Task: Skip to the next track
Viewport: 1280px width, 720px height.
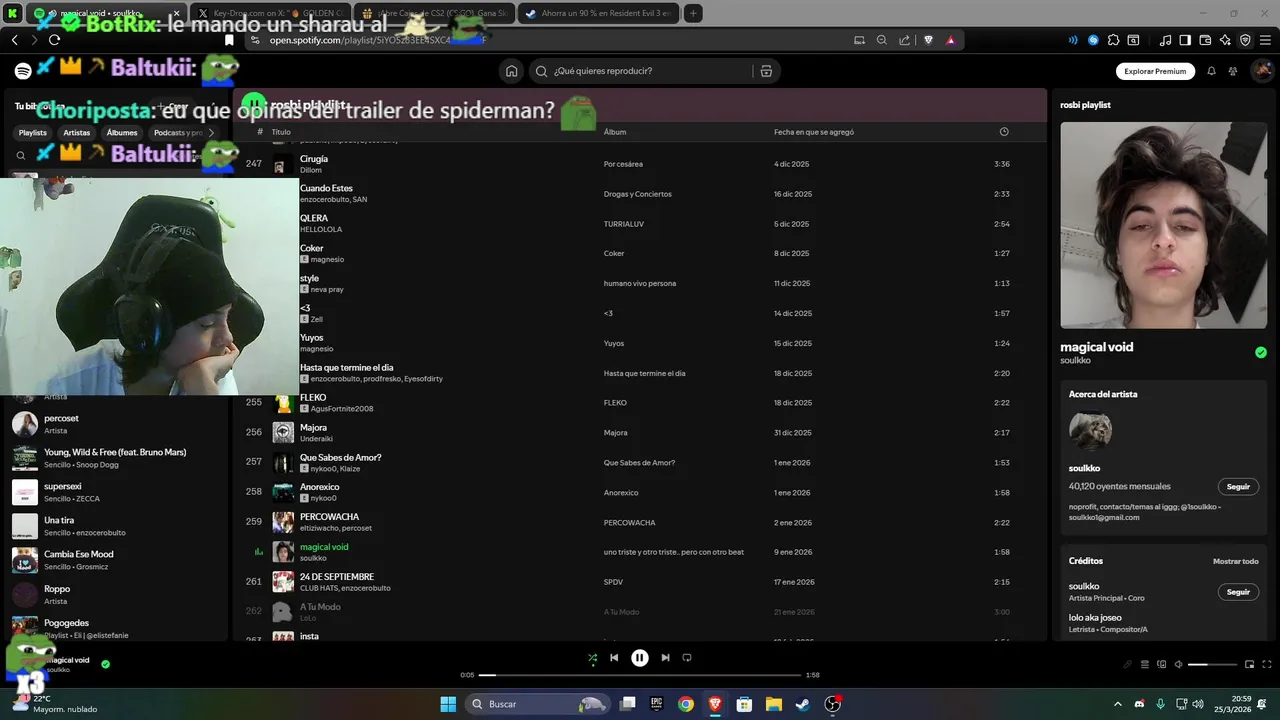Action: (665, 658)
